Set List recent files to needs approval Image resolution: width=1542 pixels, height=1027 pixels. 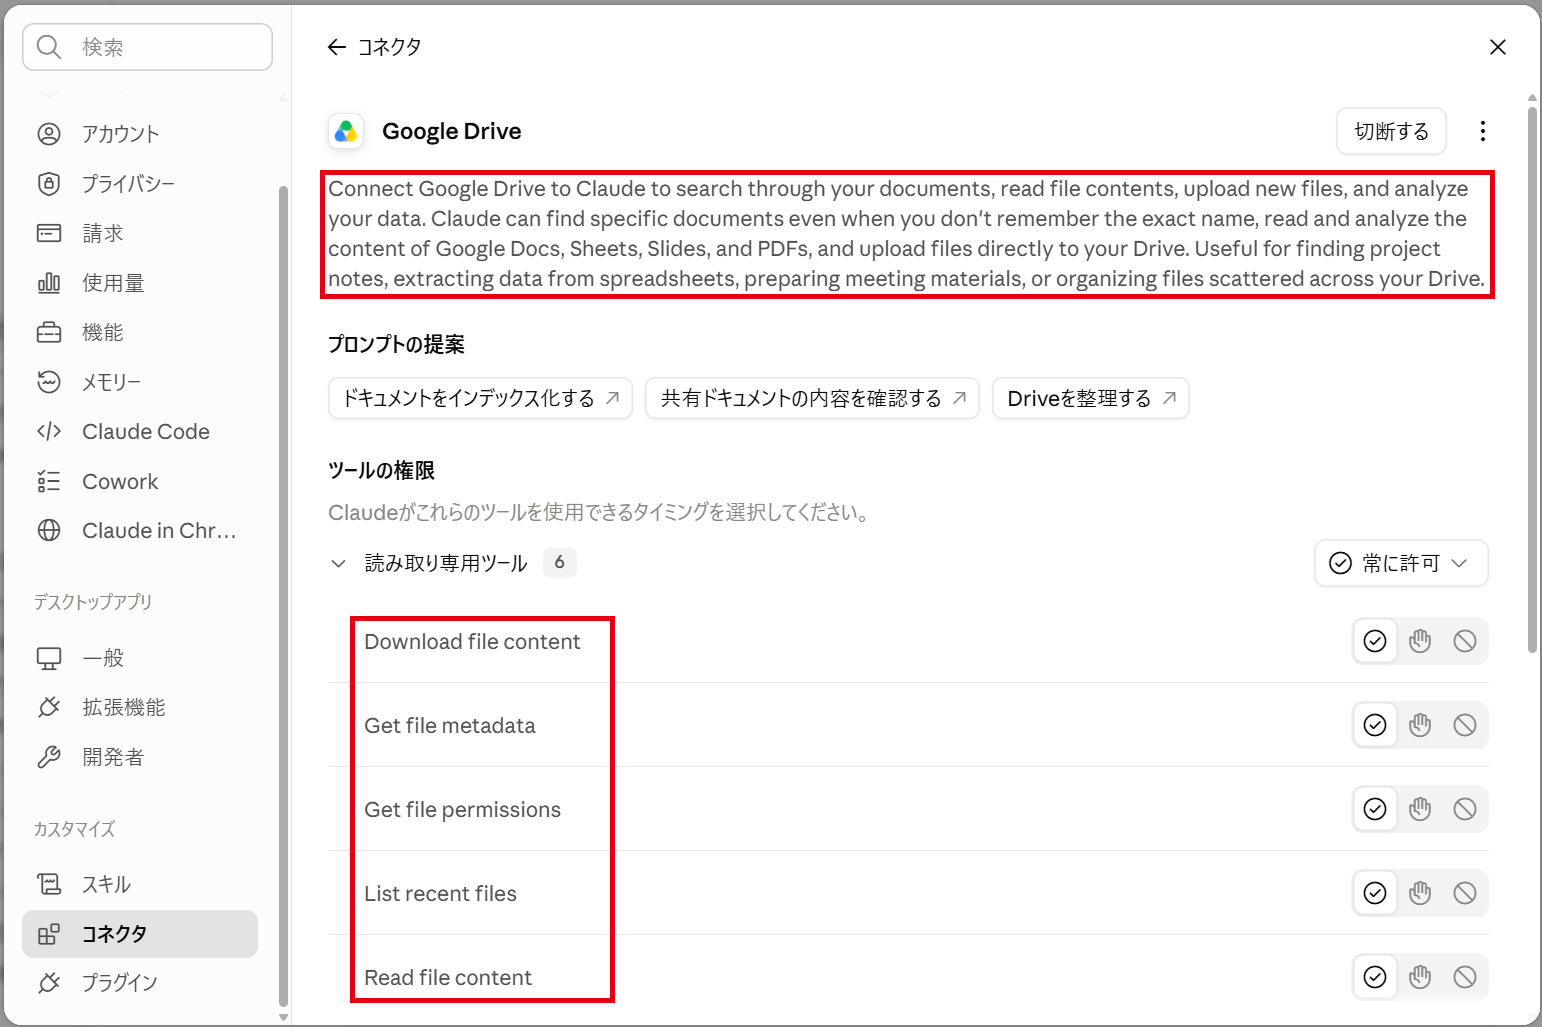pyautogui.click(x=1420, y=893)
